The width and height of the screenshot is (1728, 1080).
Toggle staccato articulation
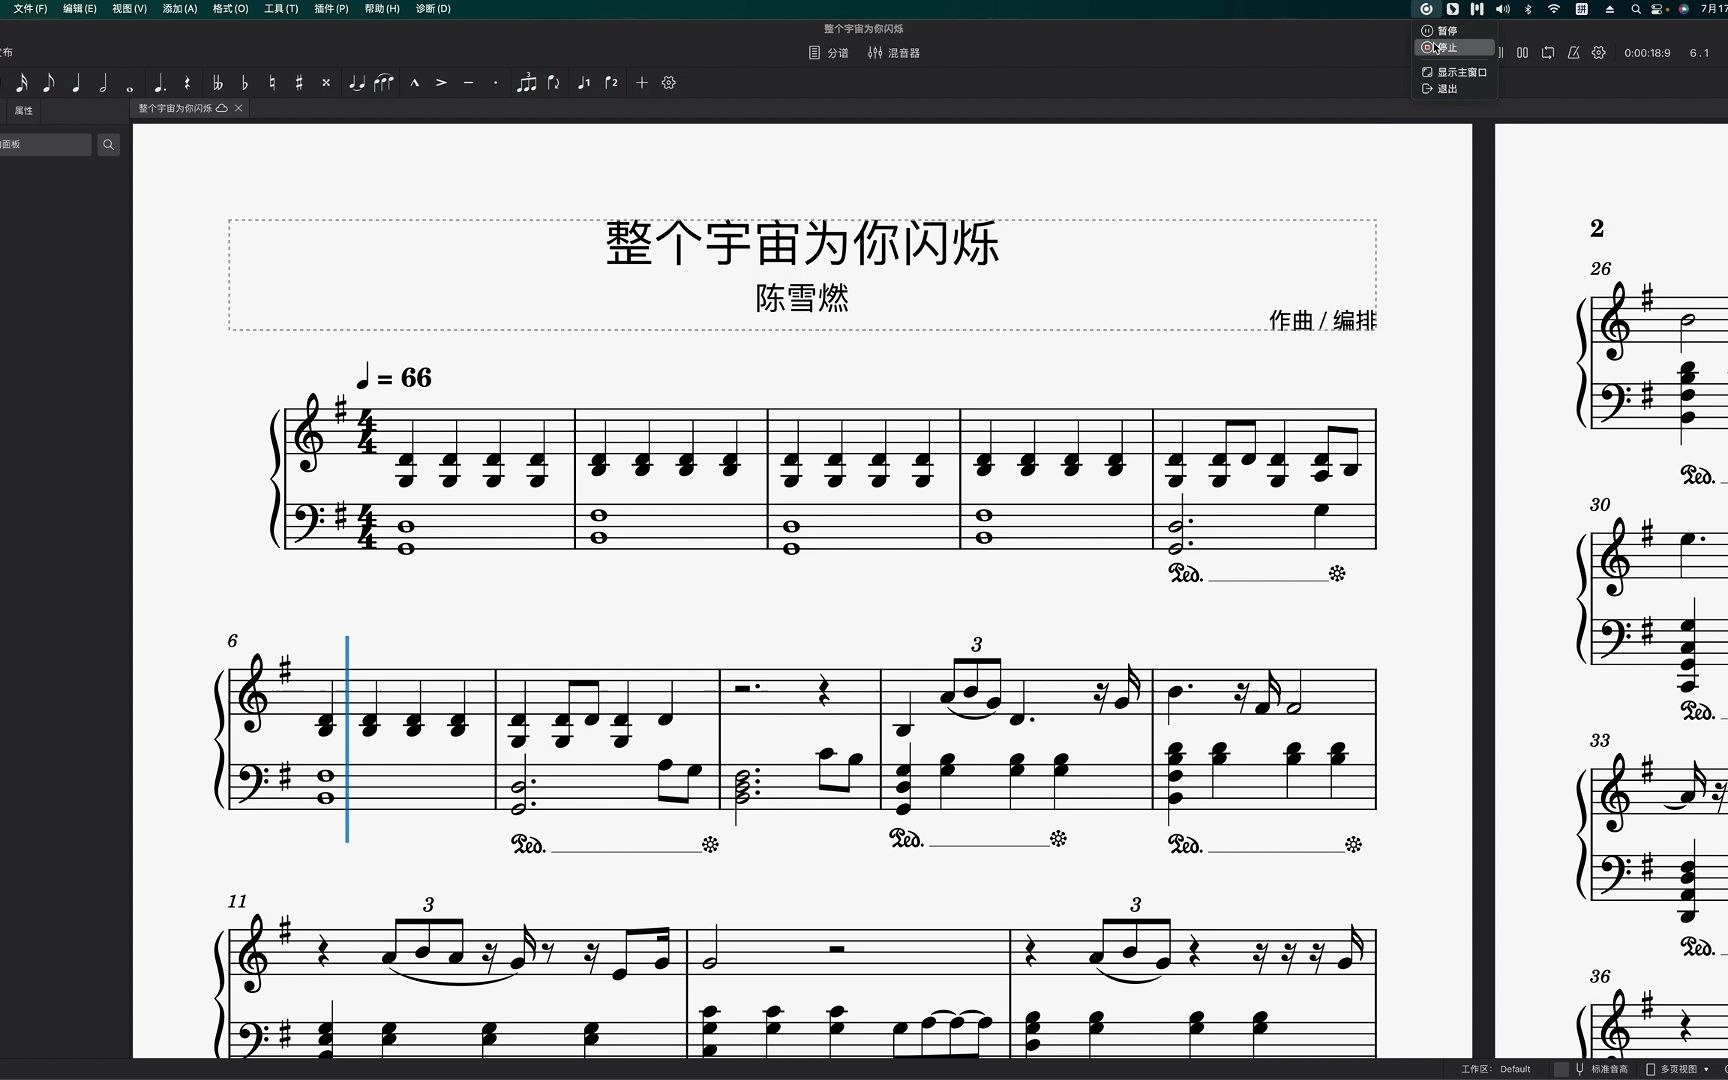(x=496, y=83)
